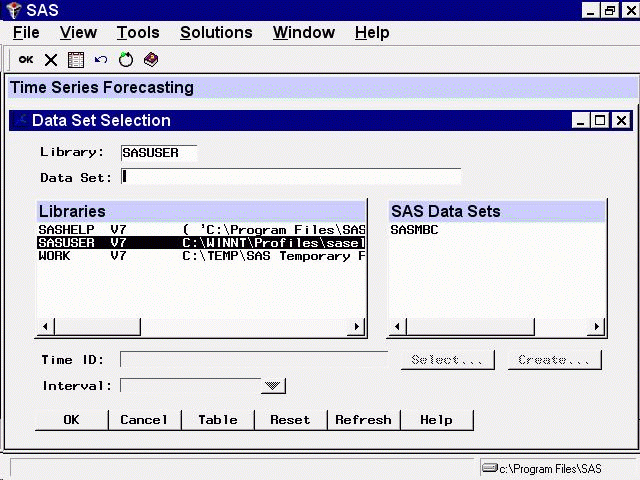The image size is (640, 480).
Task: Click SAS Data Sets right scroll arrow
Action: [596, 327]
